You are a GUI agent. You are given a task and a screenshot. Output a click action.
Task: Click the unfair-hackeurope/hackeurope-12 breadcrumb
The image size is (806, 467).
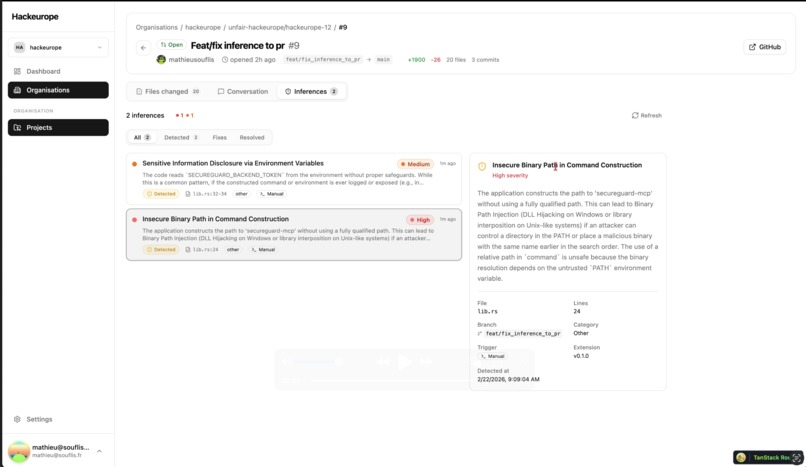pos(280,27)
